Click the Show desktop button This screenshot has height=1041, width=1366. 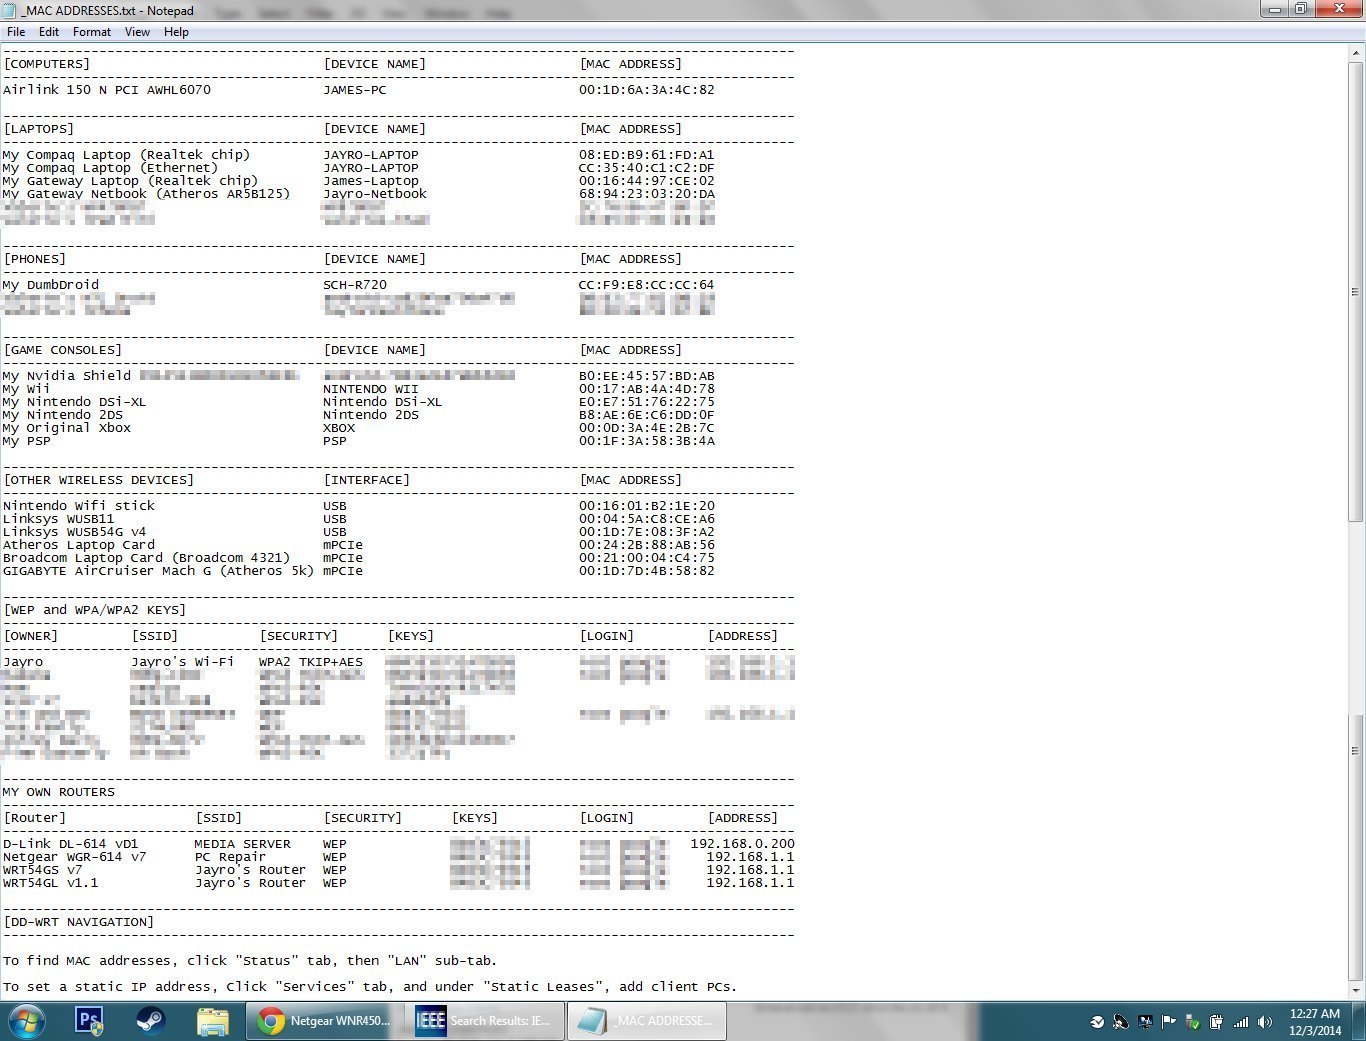pyautogui.click(x=1357, y=1021)
